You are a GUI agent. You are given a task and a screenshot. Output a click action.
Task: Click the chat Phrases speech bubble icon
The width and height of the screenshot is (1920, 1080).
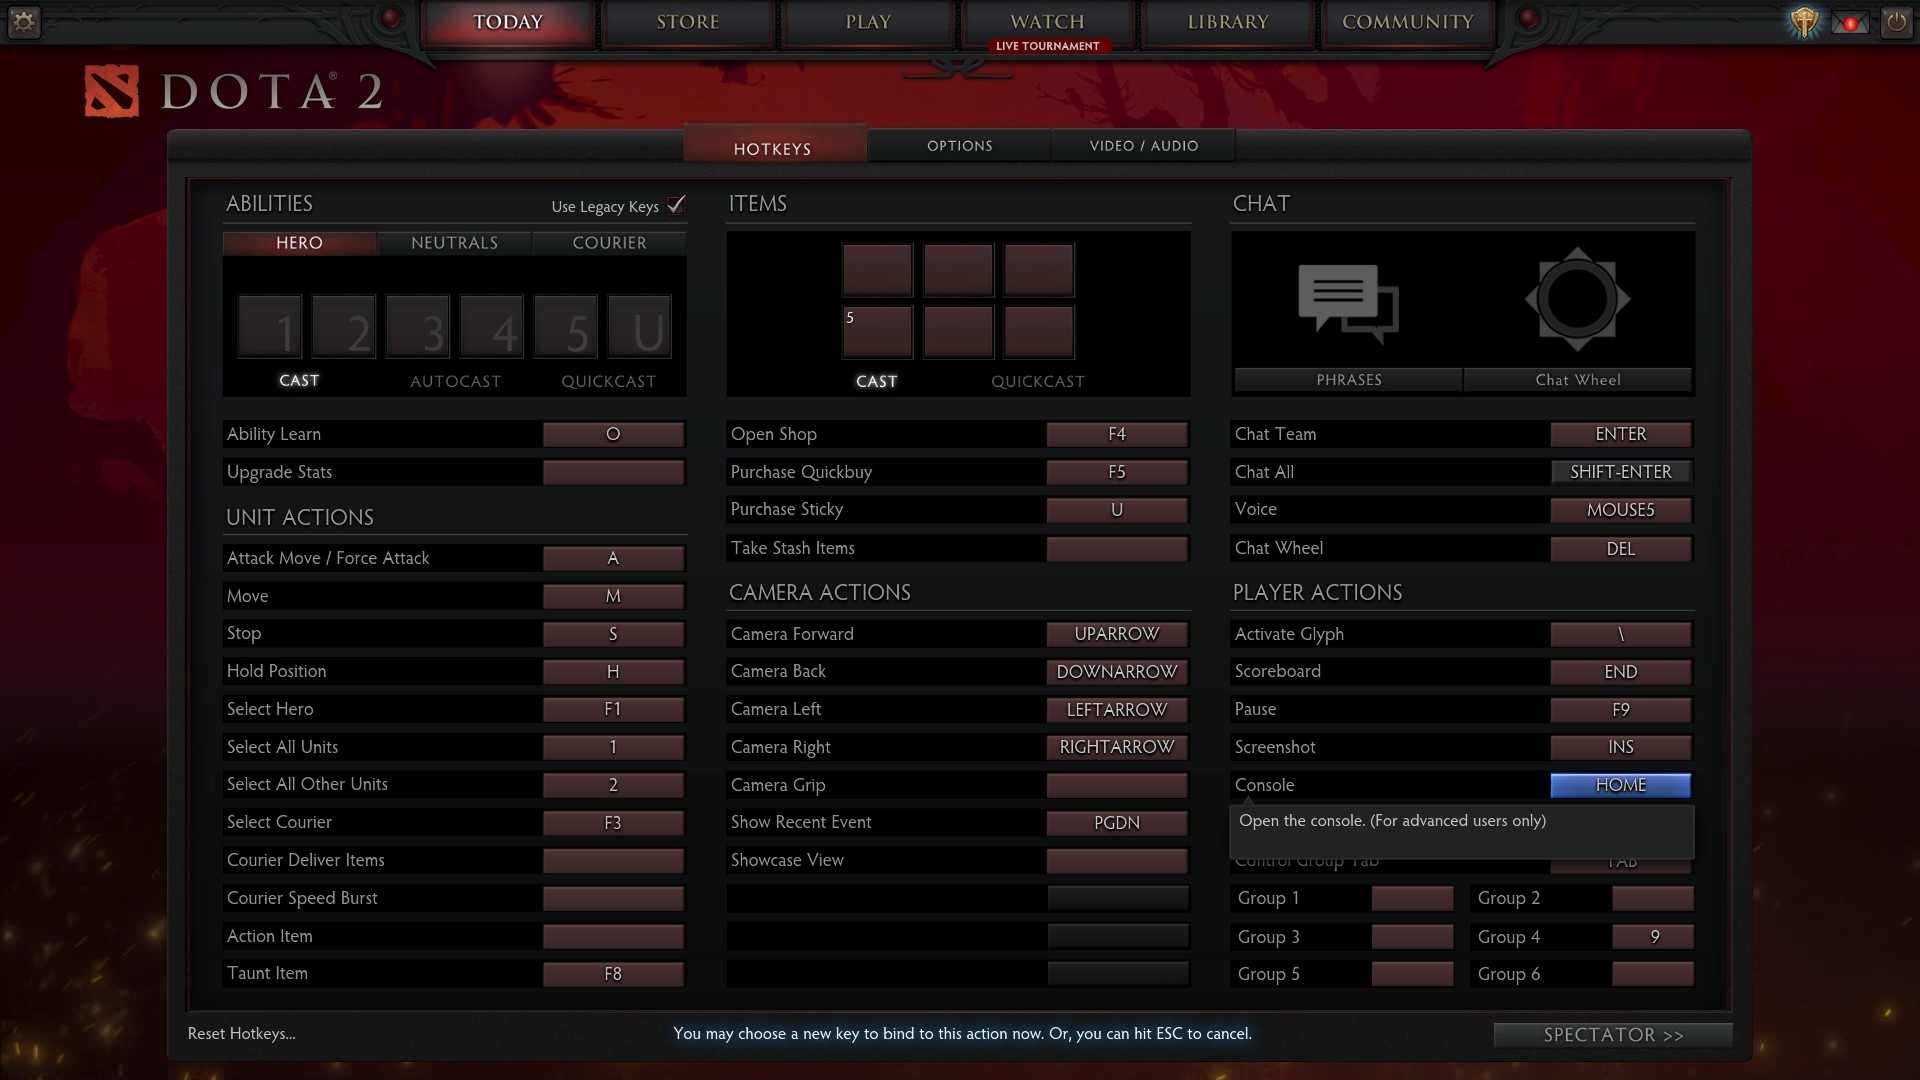coord(1348,301)
